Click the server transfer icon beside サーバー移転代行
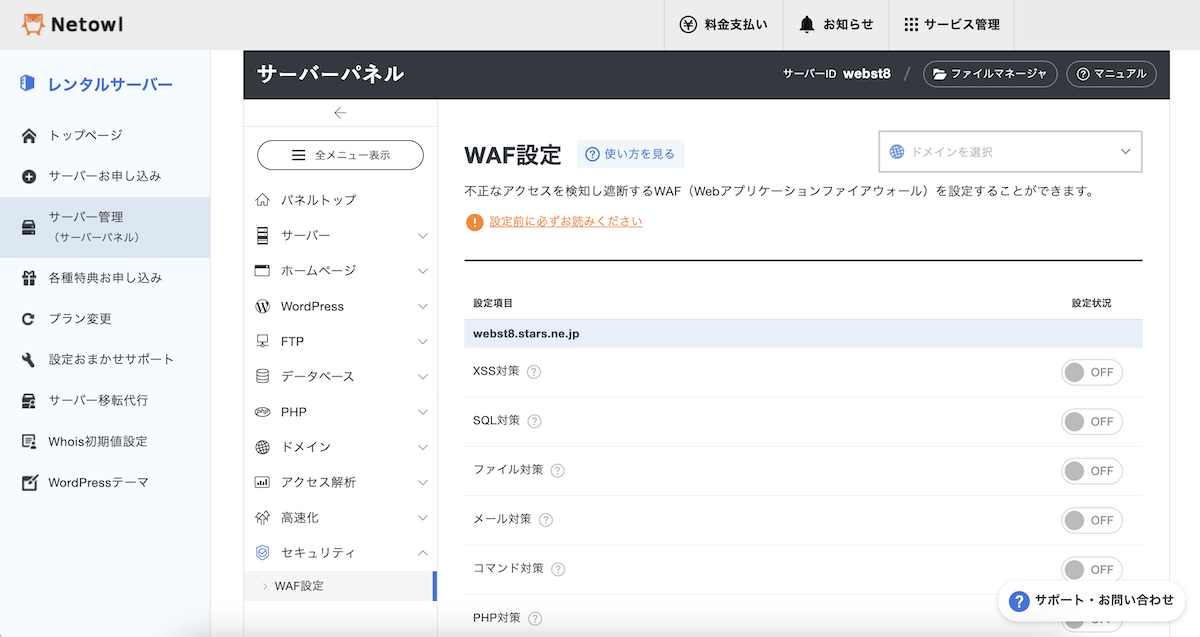Image resolution: width=1200 pixels, height=637 pixels. coord(29,401)
